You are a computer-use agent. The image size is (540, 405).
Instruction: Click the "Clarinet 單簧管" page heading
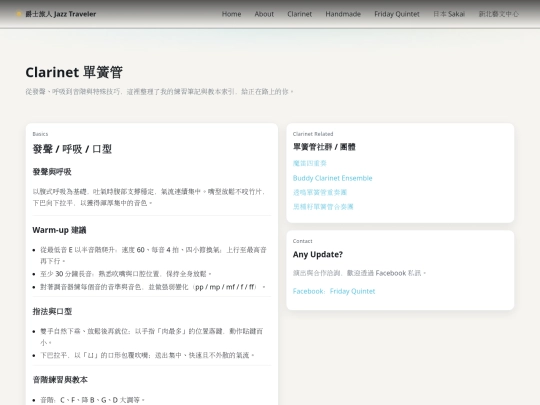pyautogui.click(x=74, y=72)
